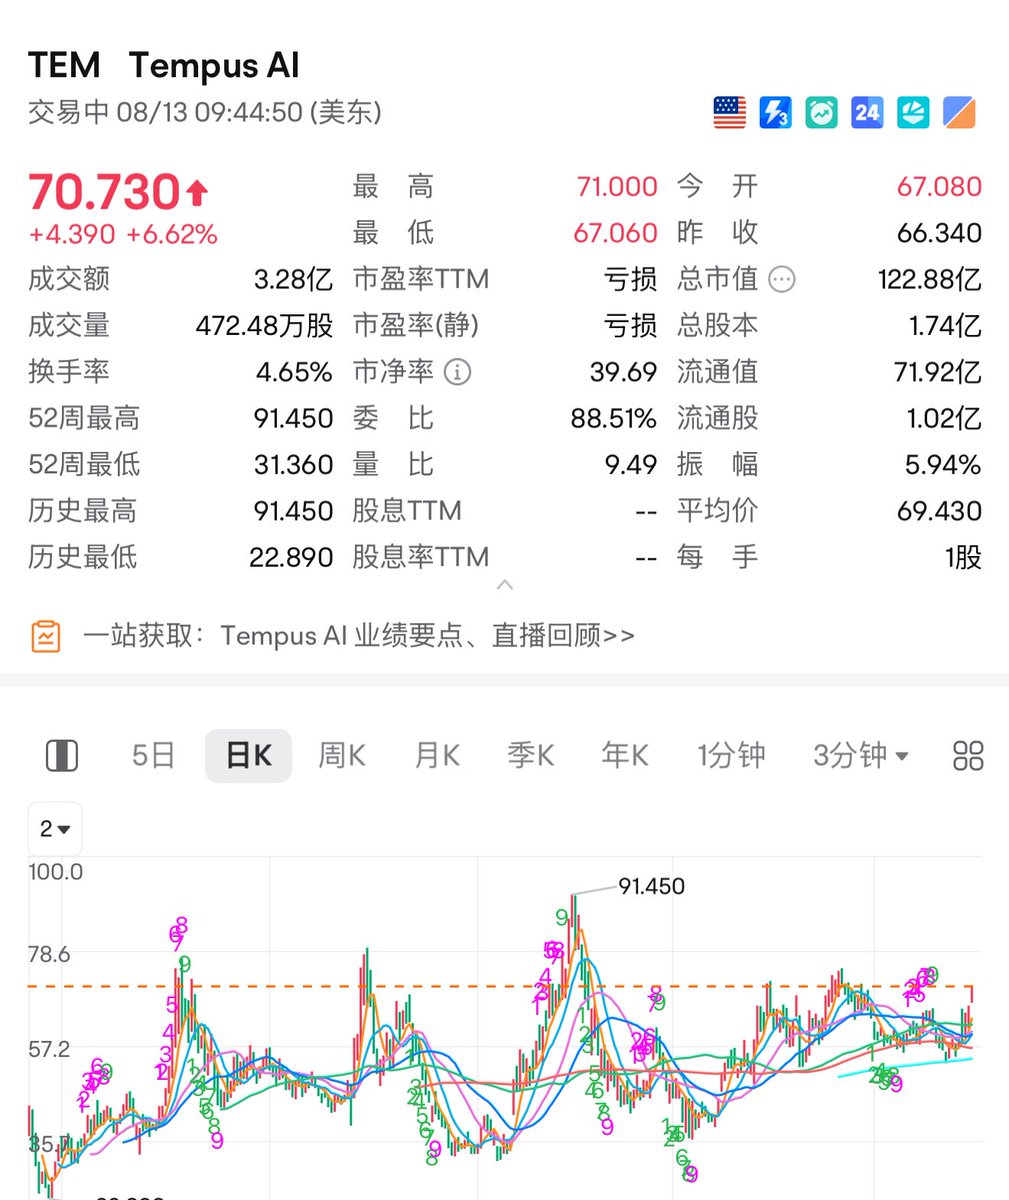Tap the 历史最低 value 22.890
This screenshot has height=1200, width=1009.
click(291, 557)
